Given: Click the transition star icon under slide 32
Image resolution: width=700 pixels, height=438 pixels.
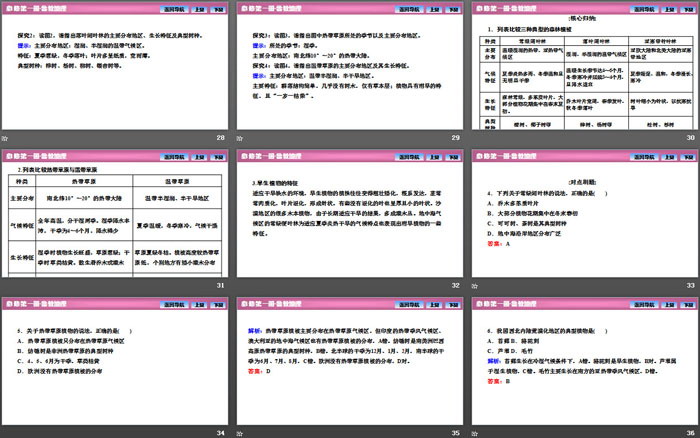Looking at the screenshot, I should pyautogui.click(x=239, y=285).
